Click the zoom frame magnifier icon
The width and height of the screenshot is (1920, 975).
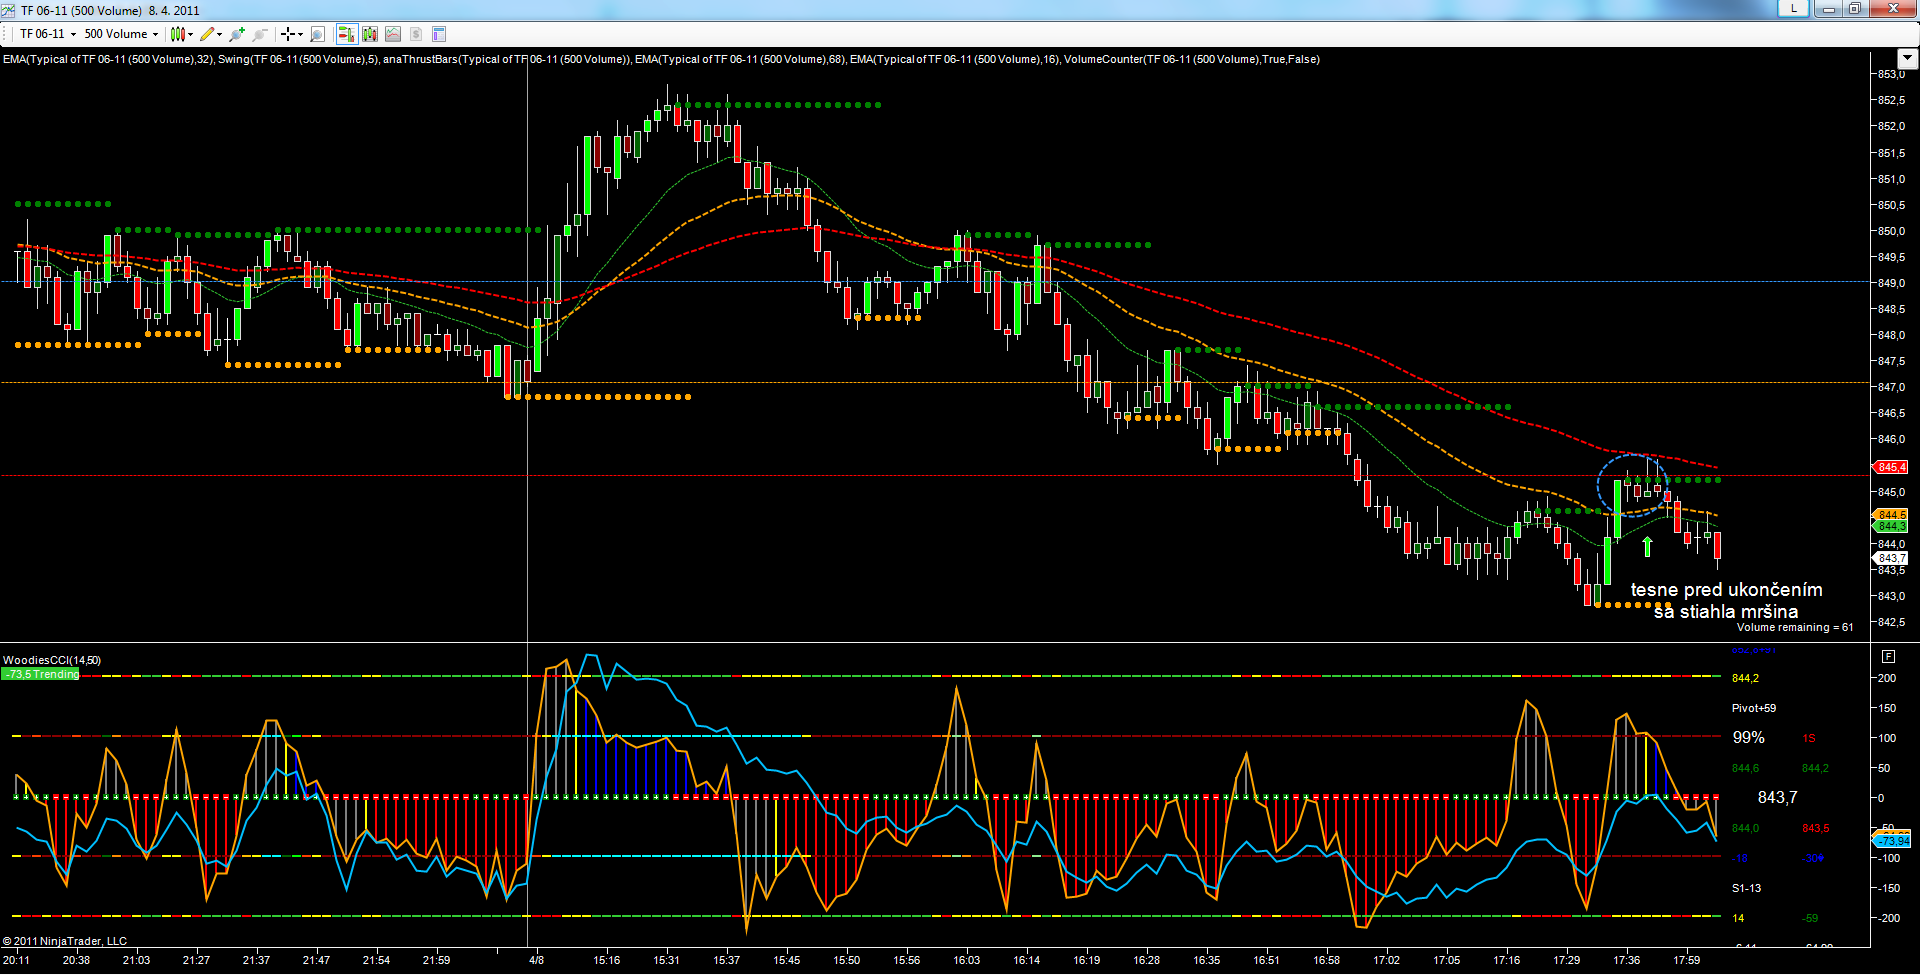pos(318,34)
